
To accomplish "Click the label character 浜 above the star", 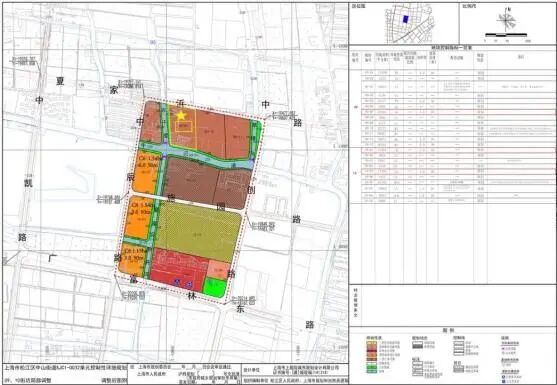I will click(x=180, y=104).
